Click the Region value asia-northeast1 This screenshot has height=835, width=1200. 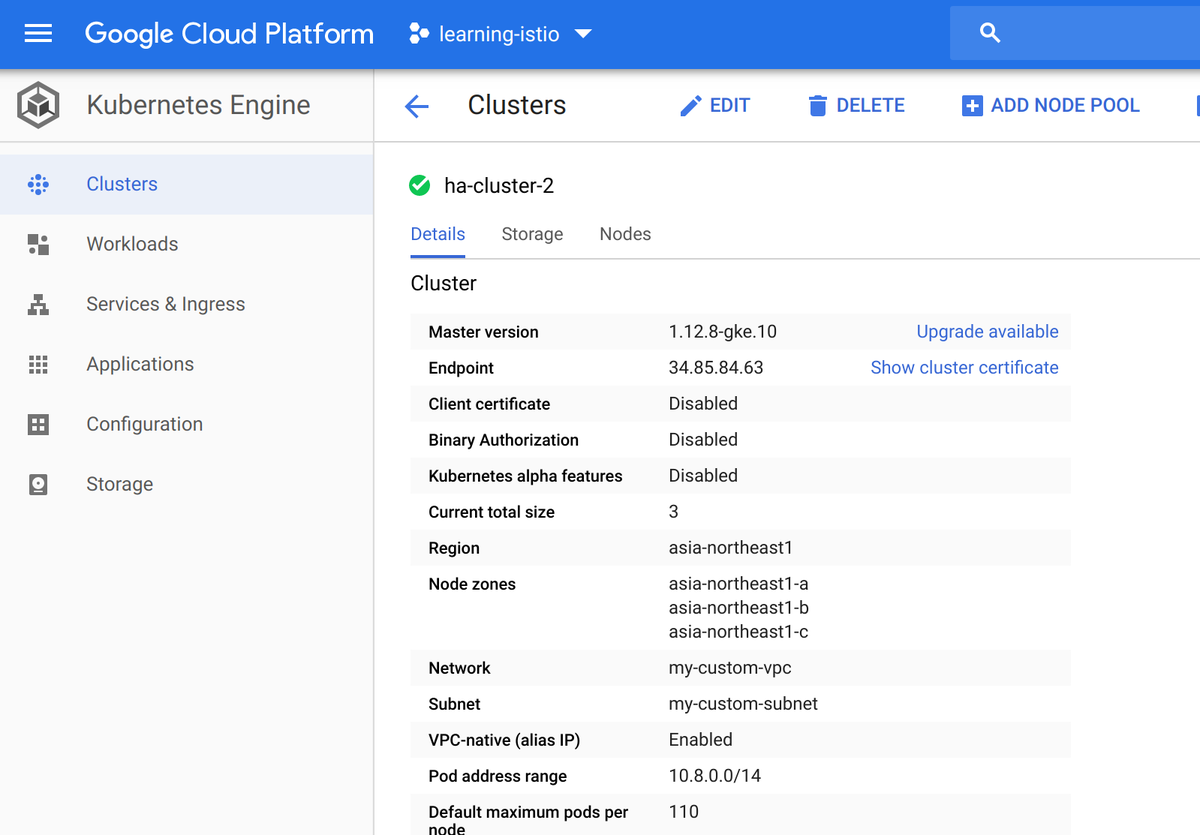(731, 548)
